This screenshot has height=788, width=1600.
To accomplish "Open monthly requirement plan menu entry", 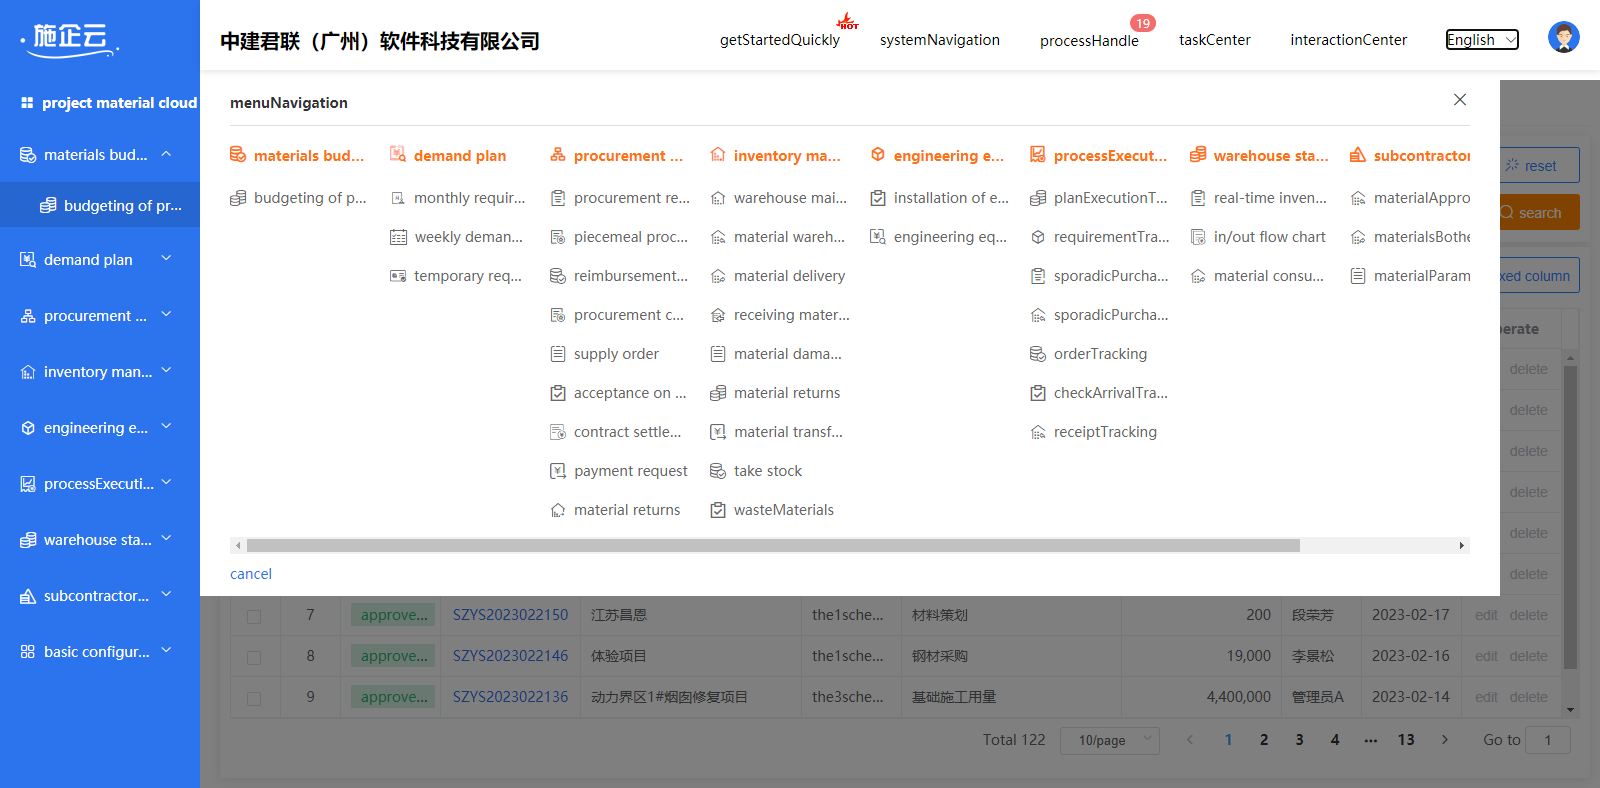I will click(458, 198).
